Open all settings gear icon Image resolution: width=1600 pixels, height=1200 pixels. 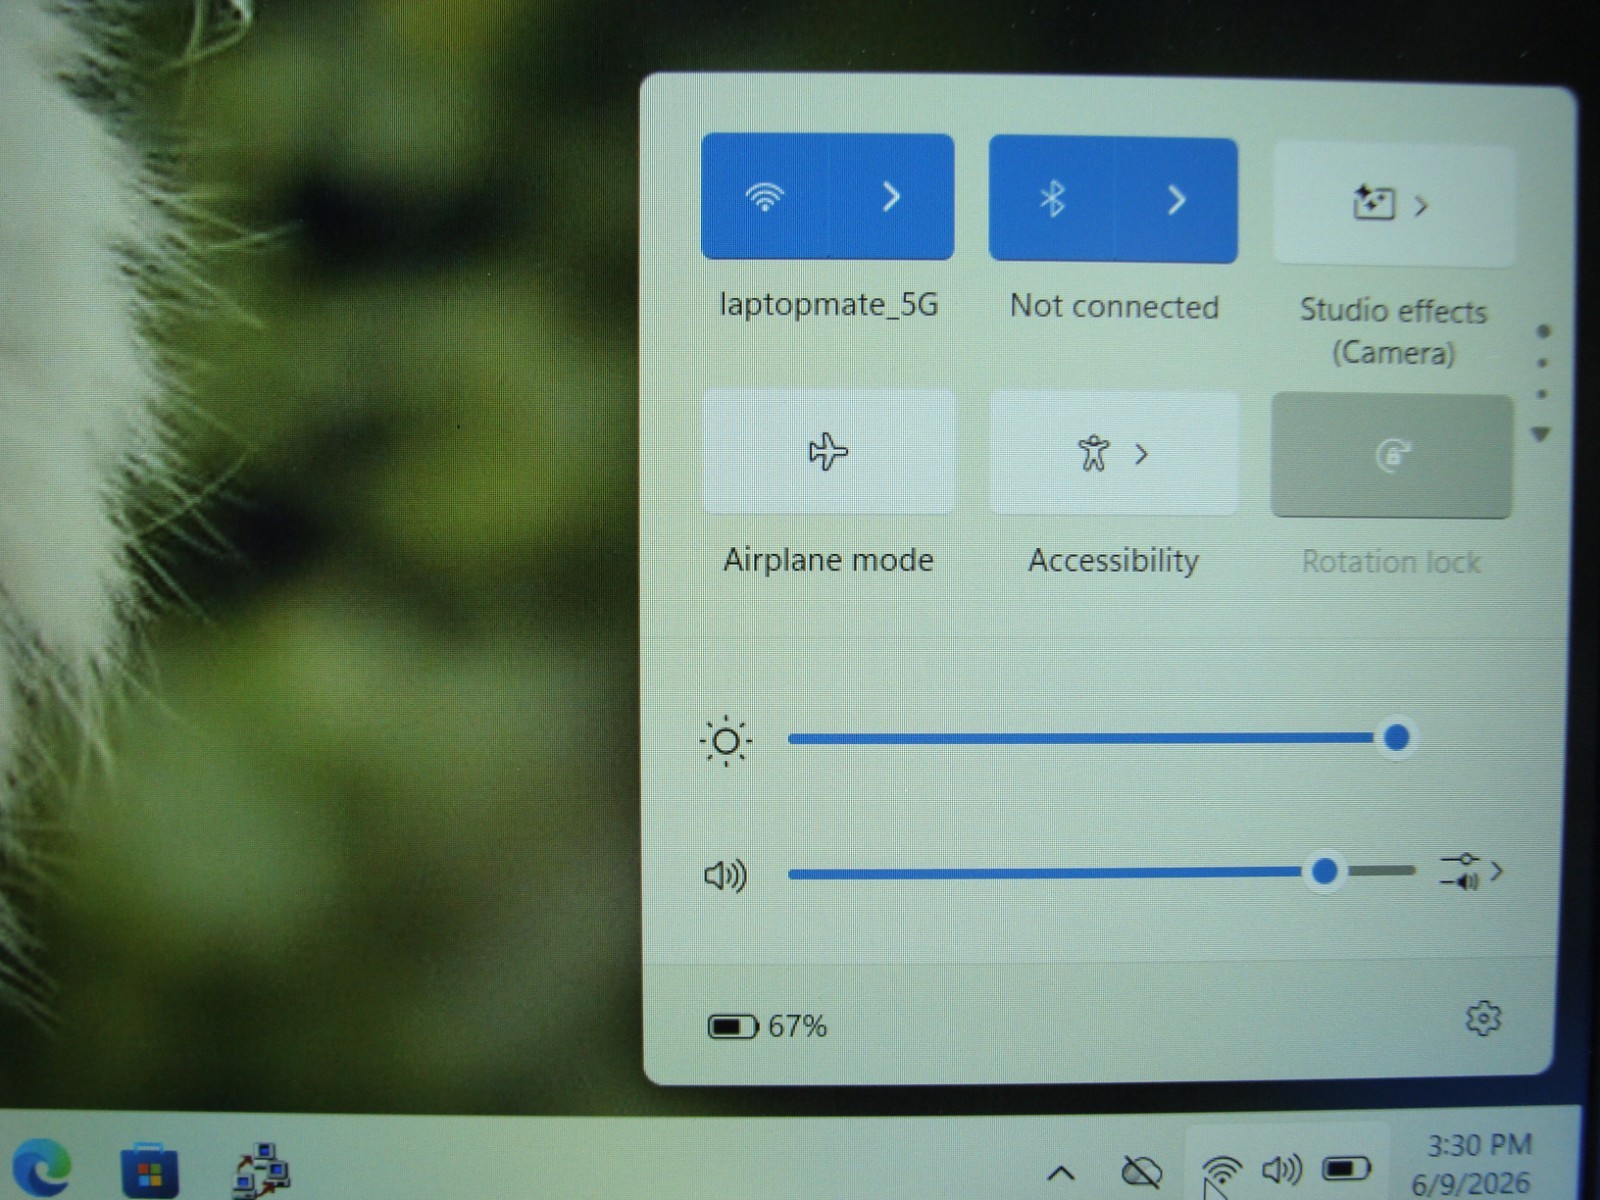pyautogui.click(x=1483, y=1018)
